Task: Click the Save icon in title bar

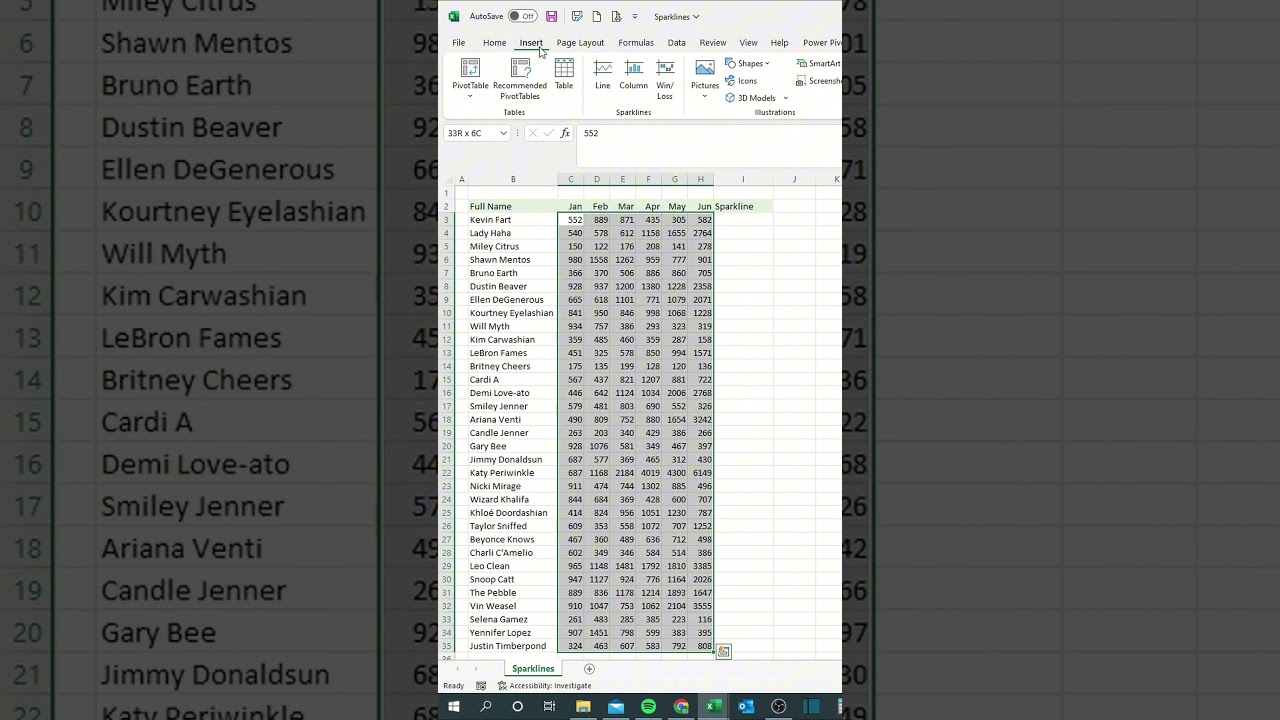Action: pyautogui.click(x=551, y=16)
